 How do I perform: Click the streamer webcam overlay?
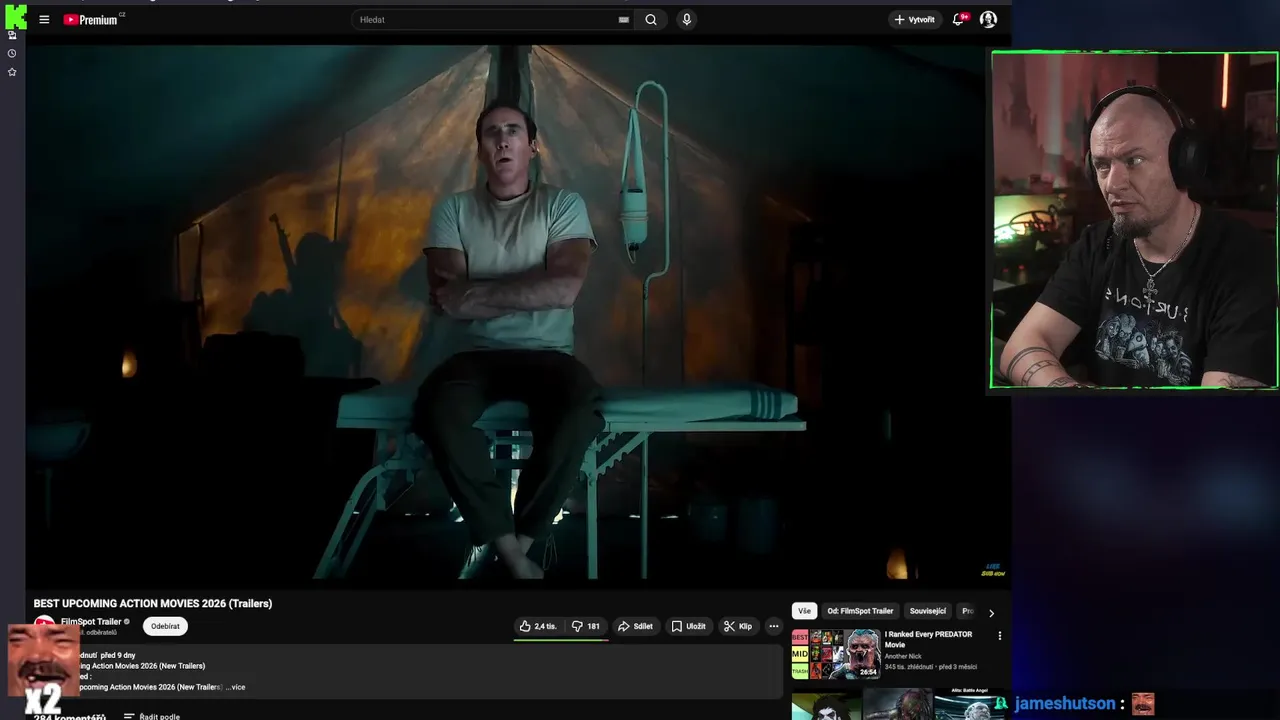click(1134, 220)
